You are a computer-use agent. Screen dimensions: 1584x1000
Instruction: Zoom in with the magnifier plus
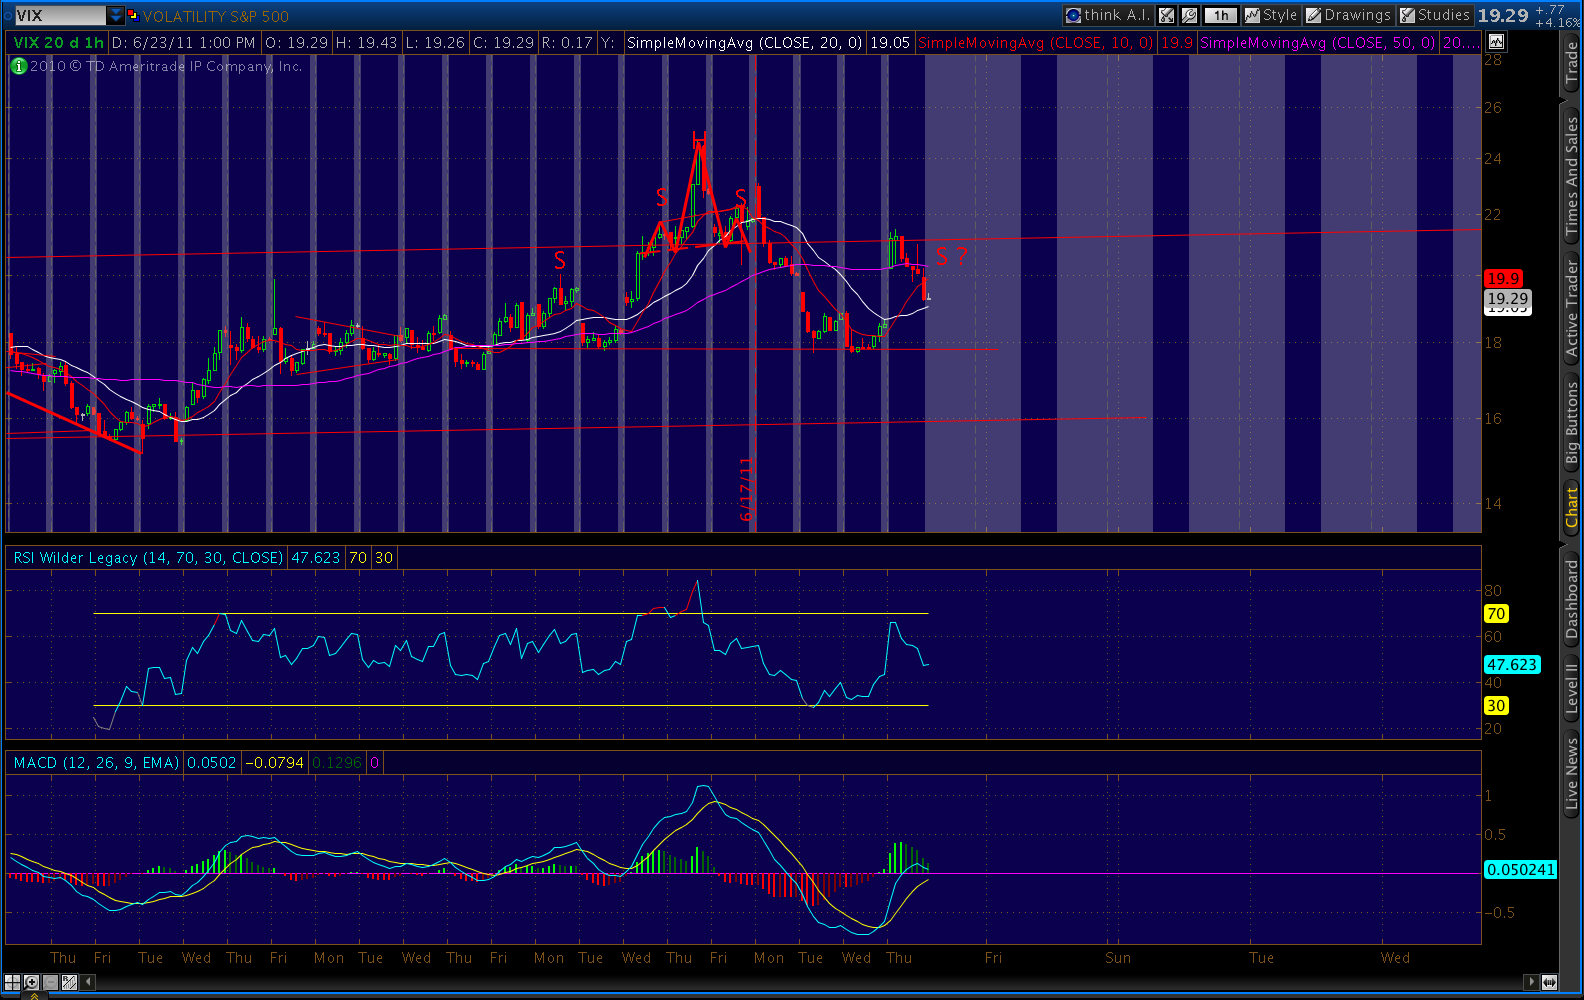(31, 982)
